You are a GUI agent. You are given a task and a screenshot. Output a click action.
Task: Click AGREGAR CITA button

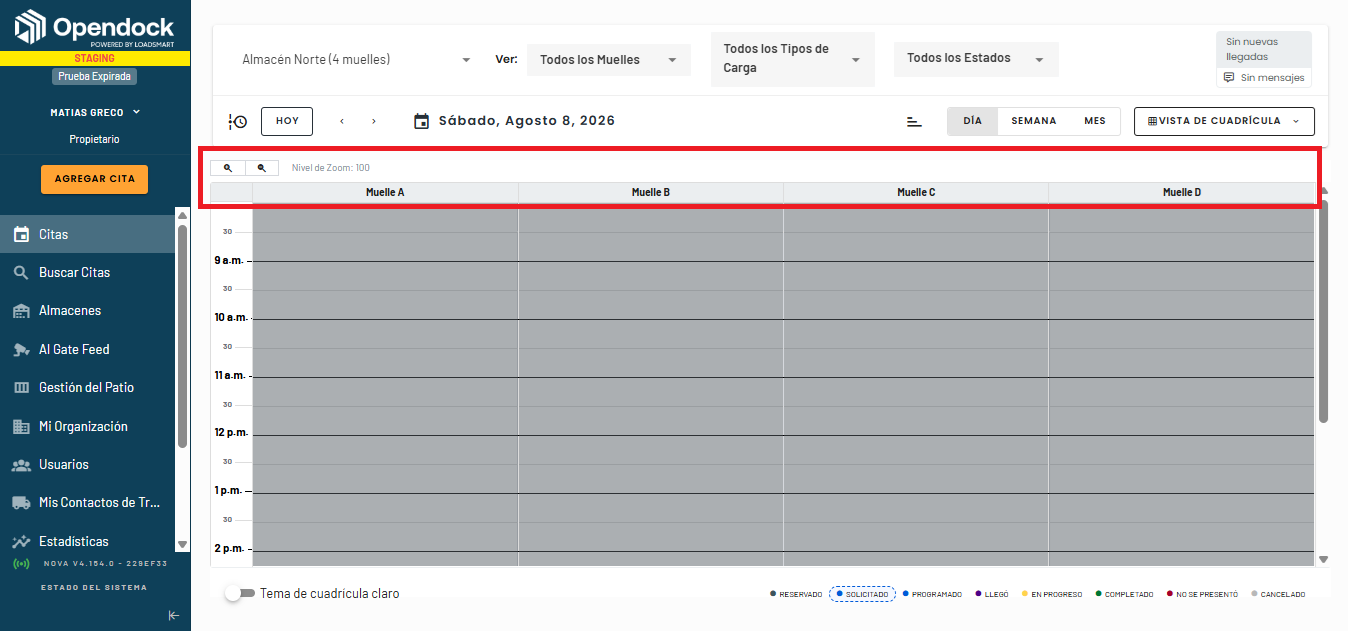pyautogui.click(x=94, y=179)
